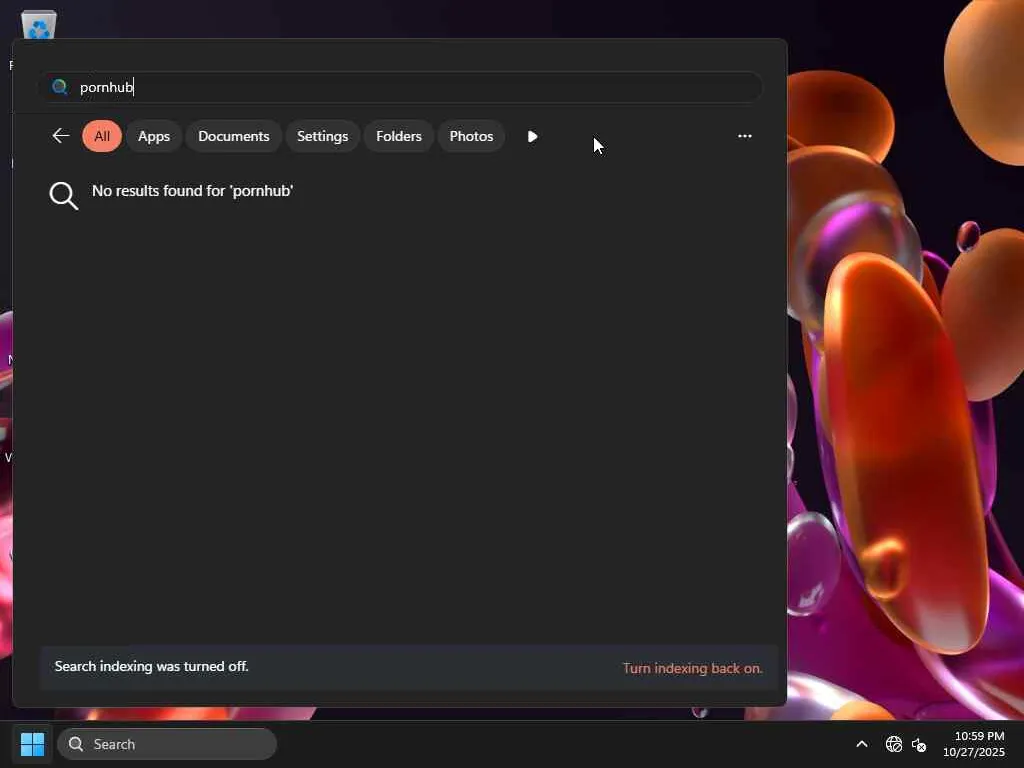
Task: Switch to the Apps filter
Action: [x=153, y=136]
